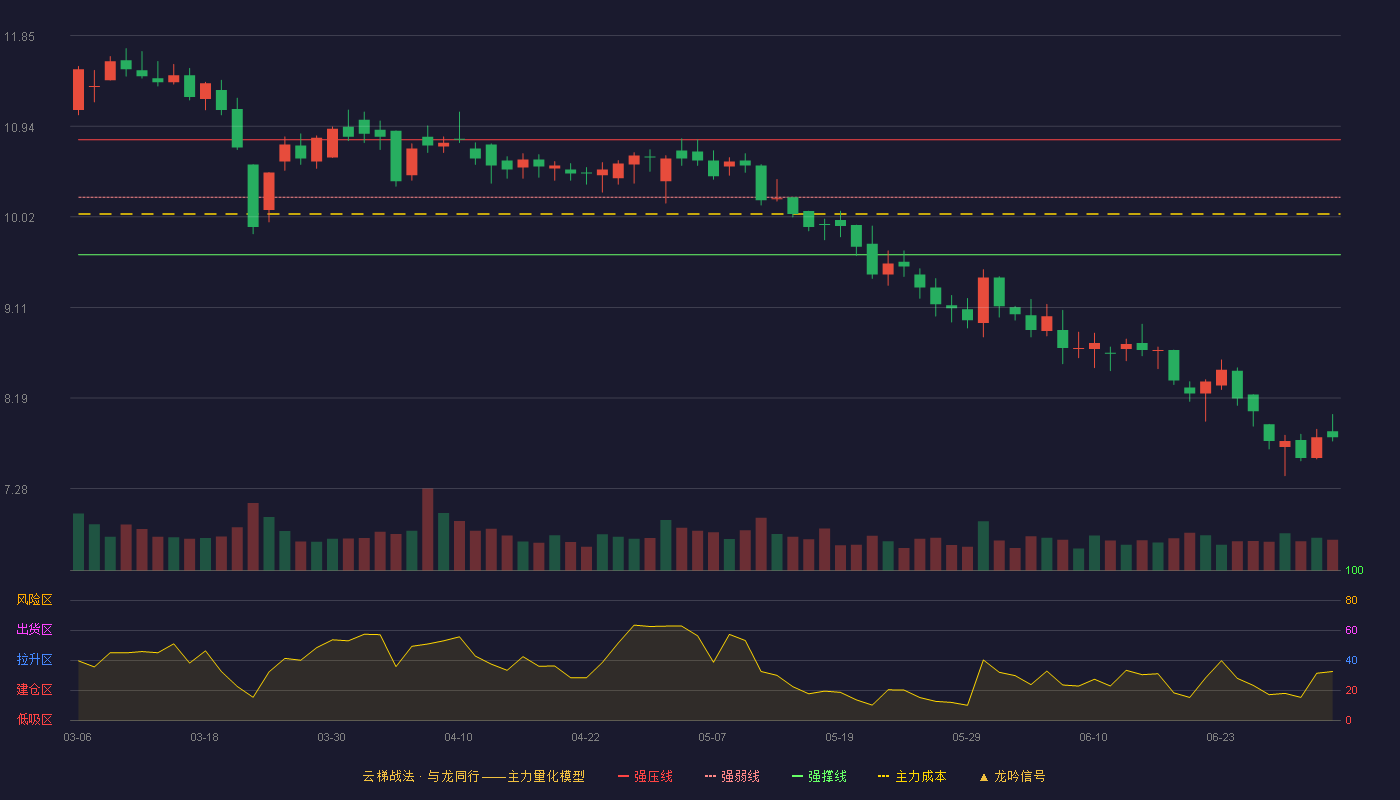
Task: Click the red 20 indicator axis value
Action: pyautogui.click(x=1351, y=691)
